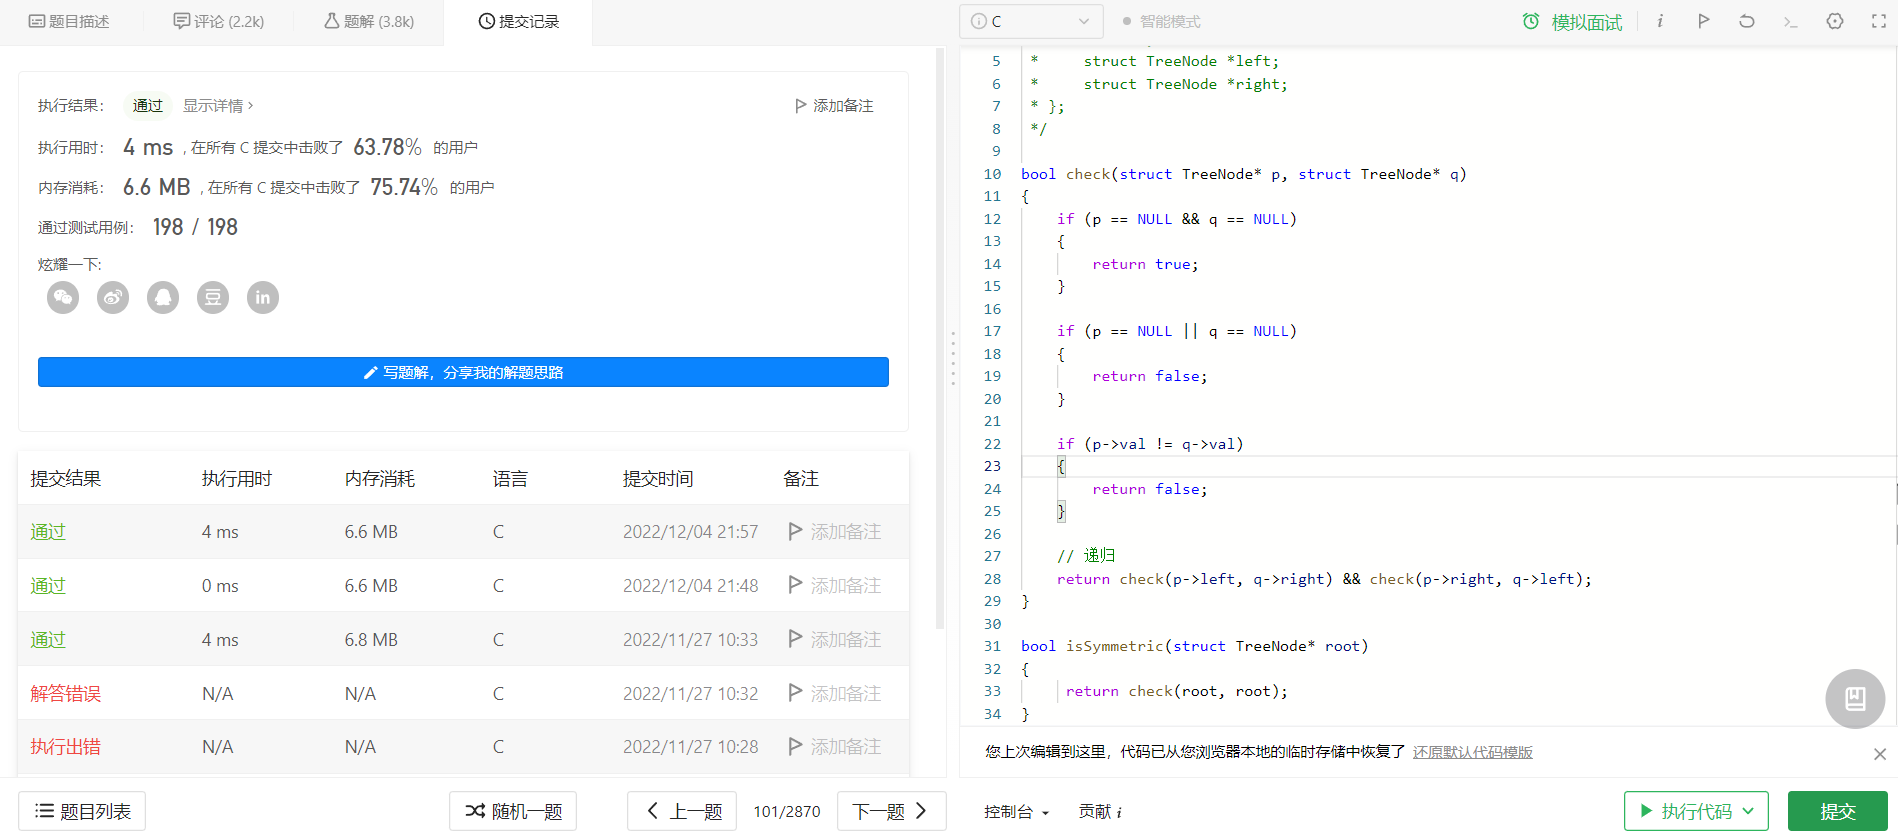Click 写题解，分享我的解题思路 button
This screenshot has height=840, width=1898.
tap(463, 372)
